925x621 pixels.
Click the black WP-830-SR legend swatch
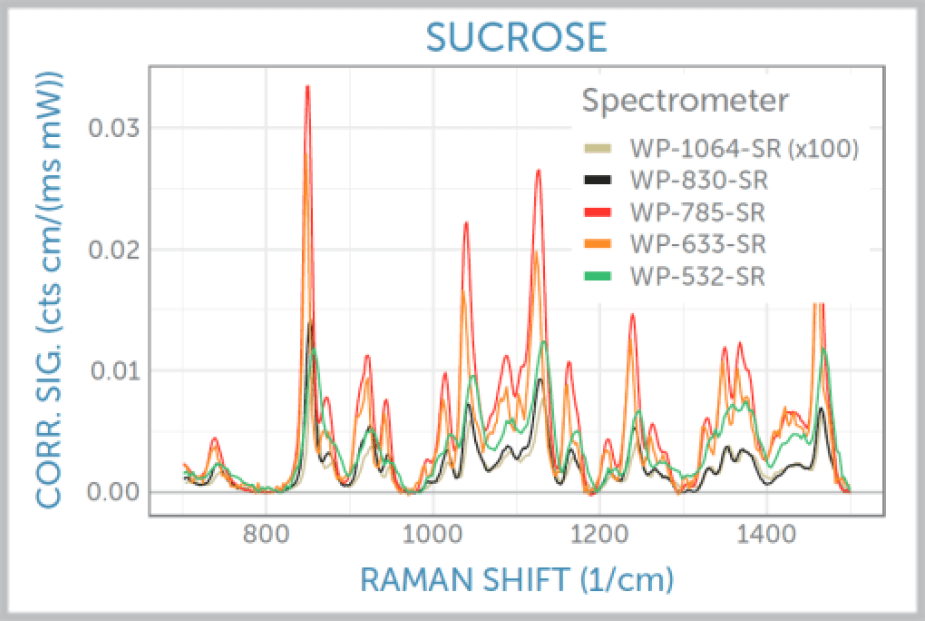[598, 181]
